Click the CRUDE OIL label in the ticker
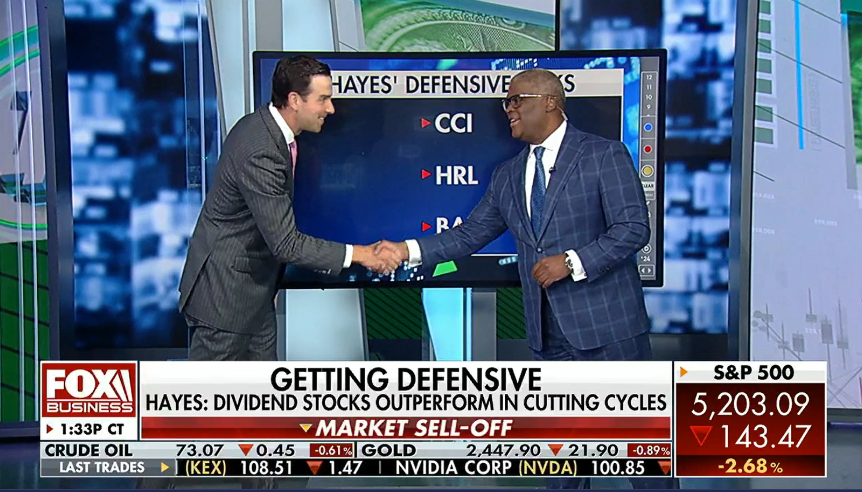 [89, 451]
